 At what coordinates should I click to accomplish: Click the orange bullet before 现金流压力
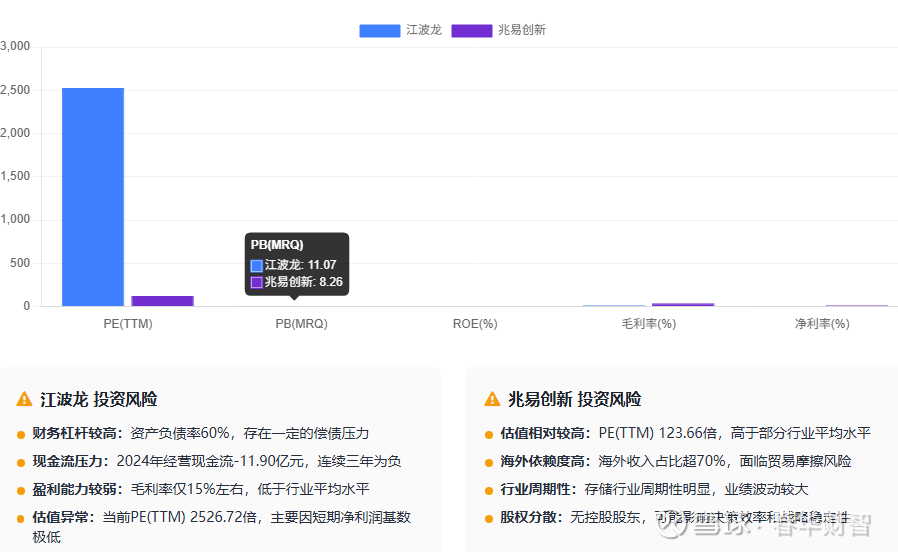[x=21, y=462]
